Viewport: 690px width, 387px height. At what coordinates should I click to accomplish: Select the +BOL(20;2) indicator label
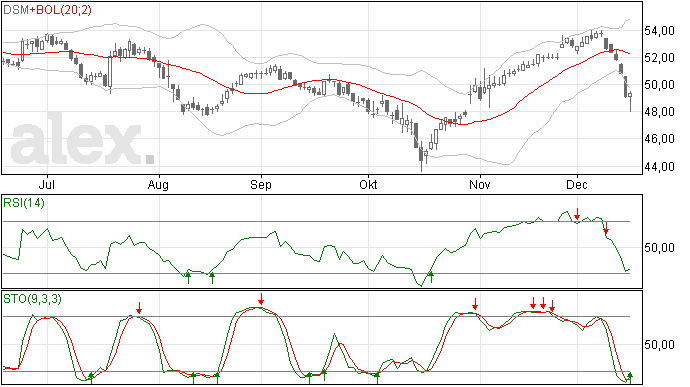61,10
